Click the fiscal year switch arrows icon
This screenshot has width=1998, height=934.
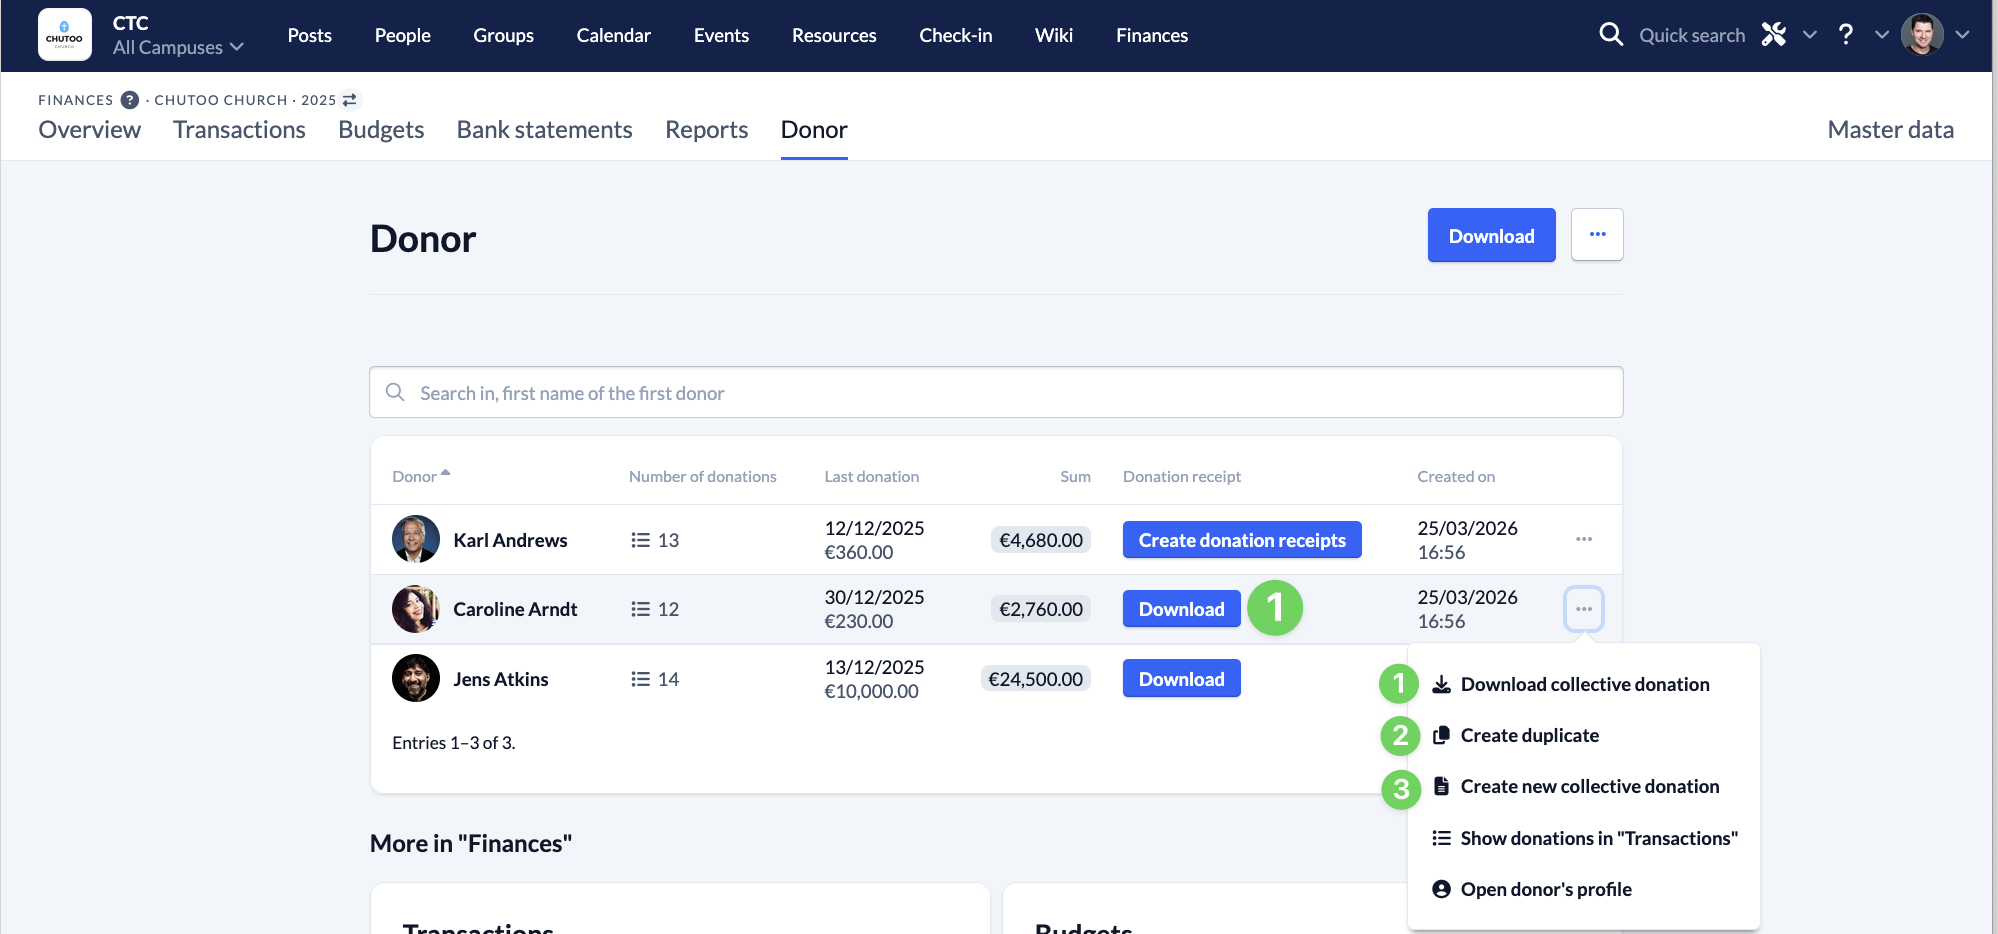tap(350, 100)
